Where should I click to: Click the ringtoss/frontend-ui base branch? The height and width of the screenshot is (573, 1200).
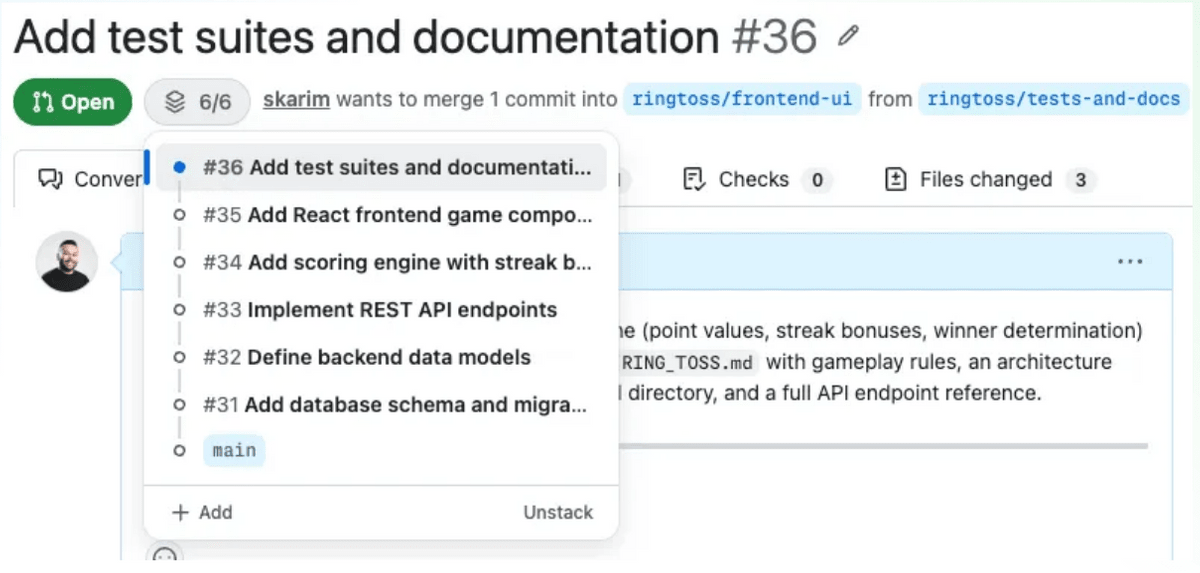742,100
